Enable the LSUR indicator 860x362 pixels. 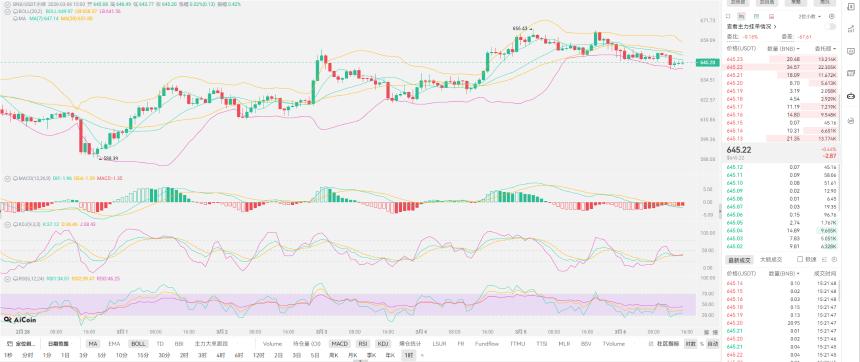[439, 344]
